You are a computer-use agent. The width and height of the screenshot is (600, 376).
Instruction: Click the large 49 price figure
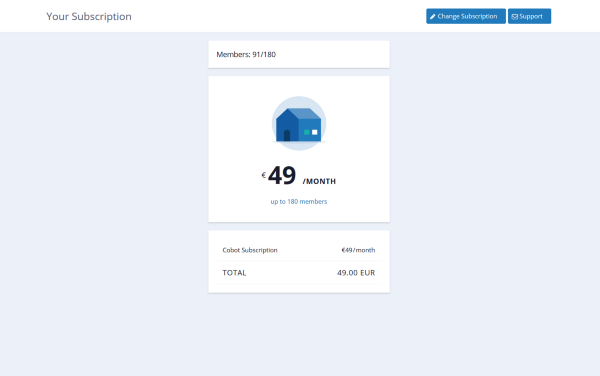click(x=282, y=176)
